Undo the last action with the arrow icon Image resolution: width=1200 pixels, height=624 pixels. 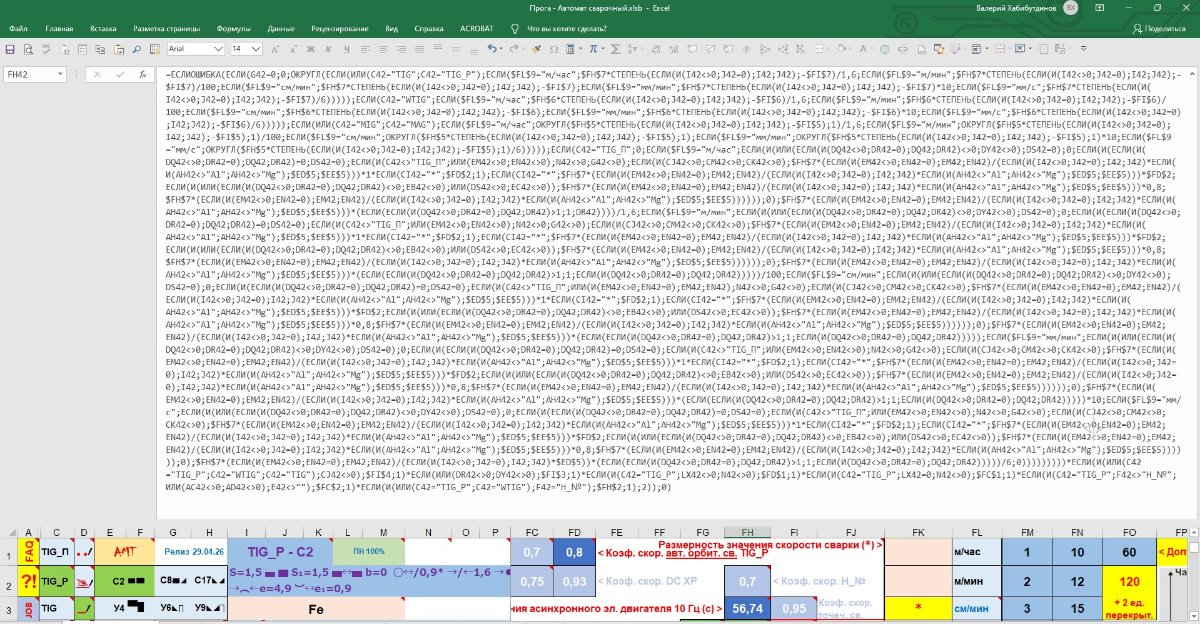492,48
